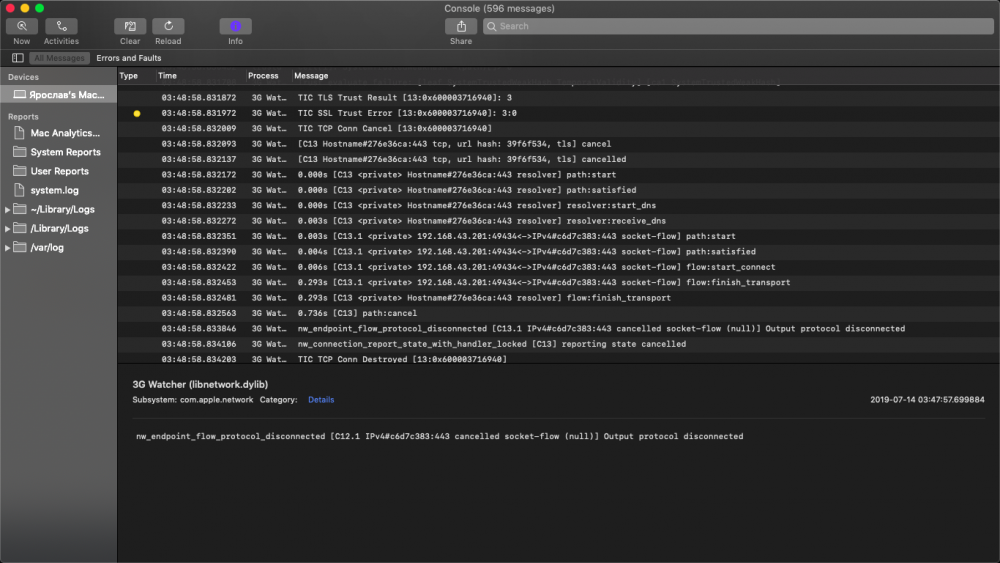Viewport: 1000px width, 563px height.
Task: Open the Activities view icon
Action: pos(61,27)
